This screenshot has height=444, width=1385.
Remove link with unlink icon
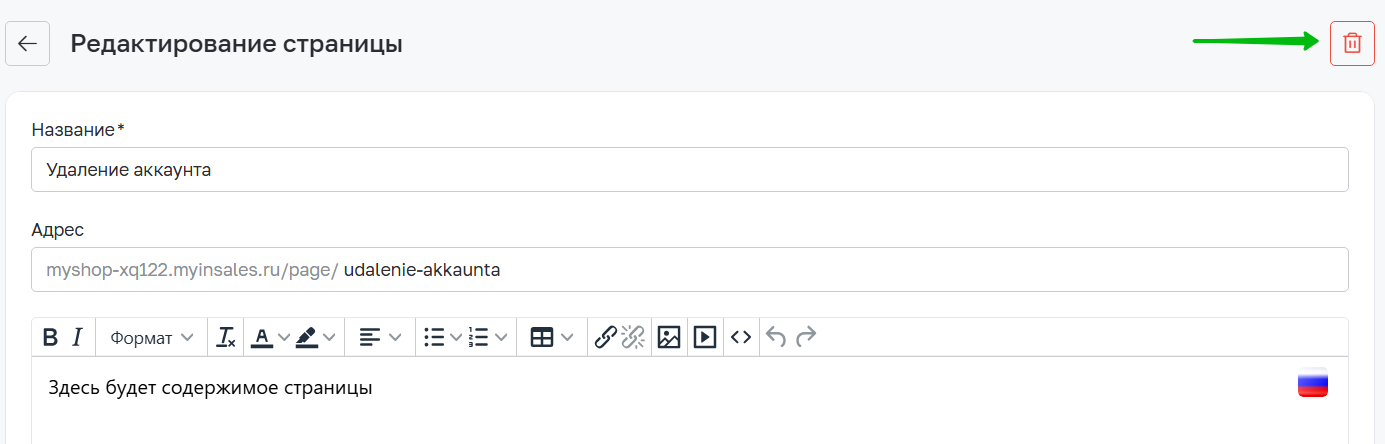tap(634, 337)
